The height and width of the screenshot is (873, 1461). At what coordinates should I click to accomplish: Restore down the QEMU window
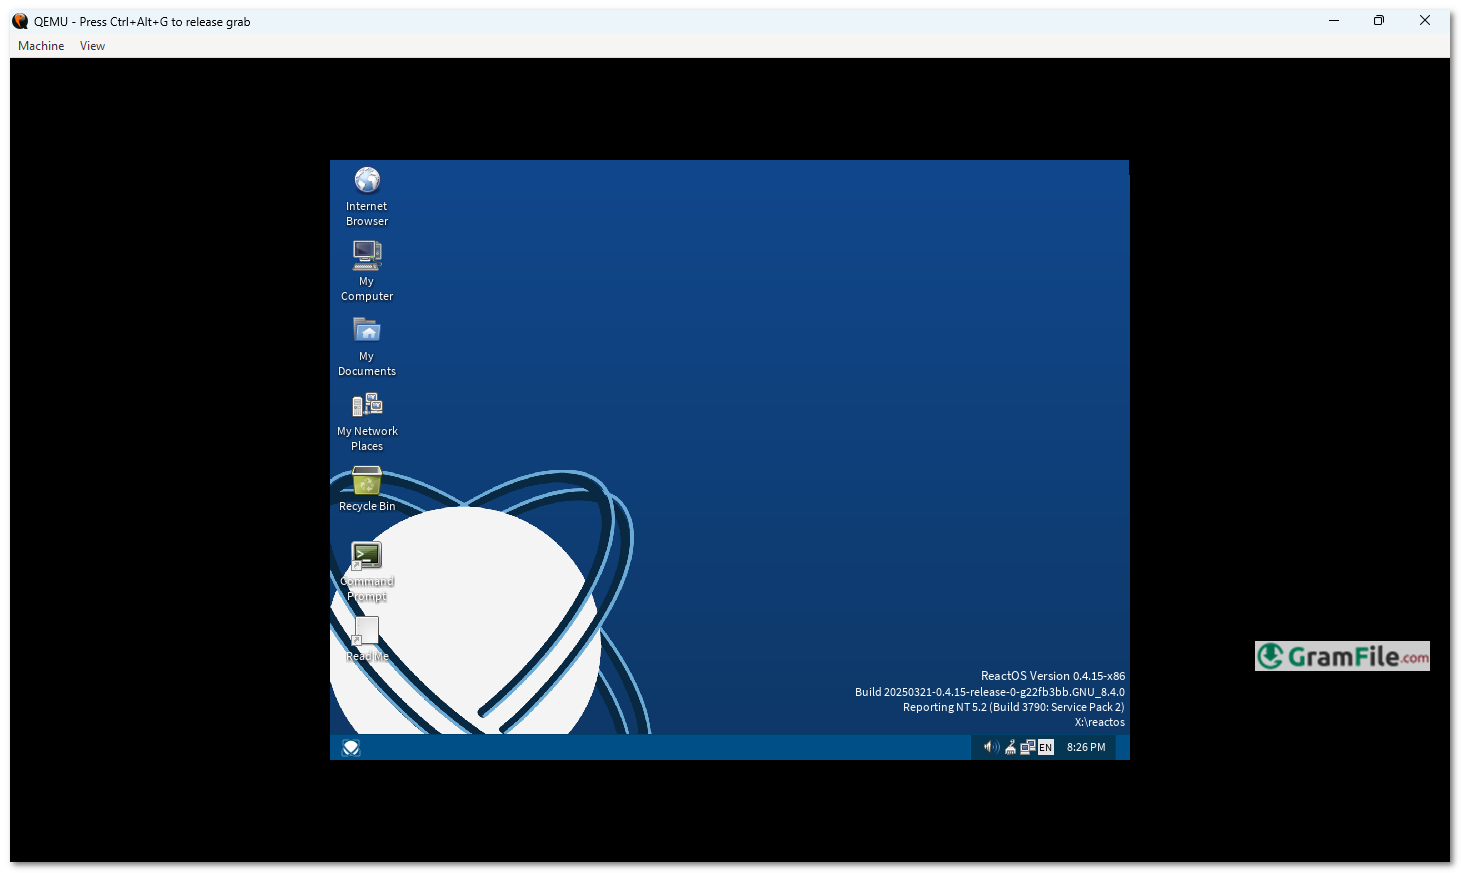[1379, 21]
